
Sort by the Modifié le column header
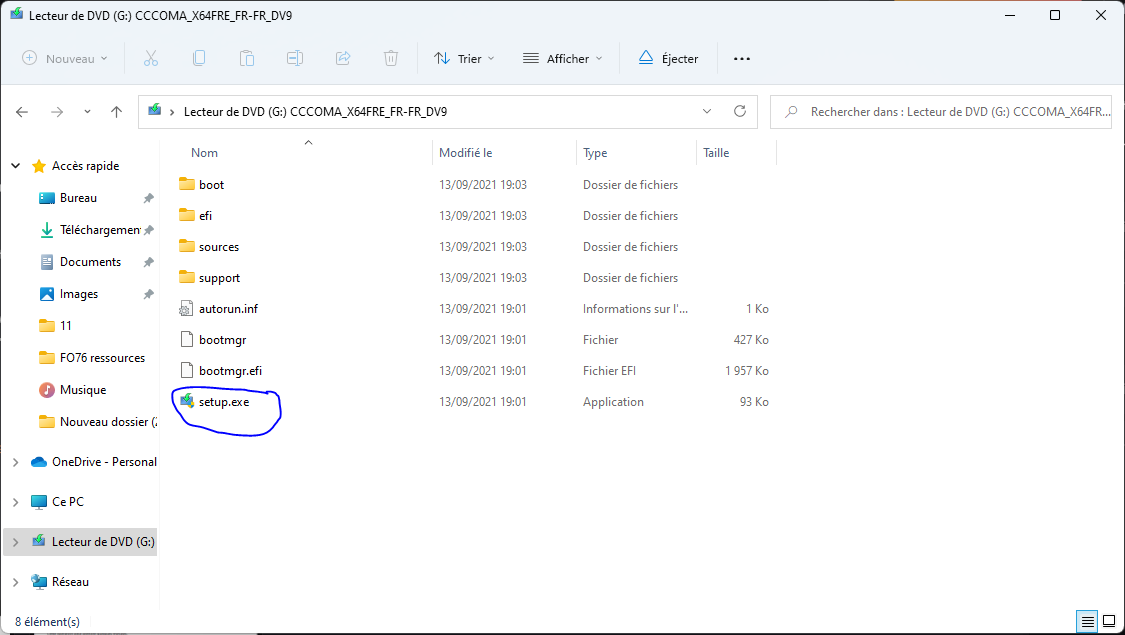click(465, 153)
